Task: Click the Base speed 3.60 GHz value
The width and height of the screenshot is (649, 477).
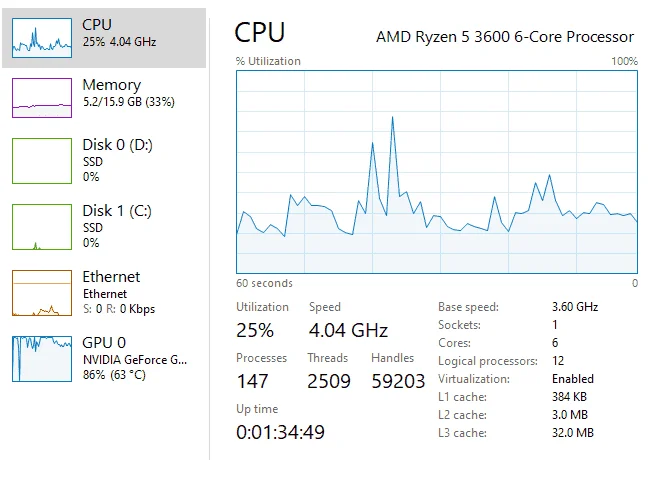Action: pos(575,307)
